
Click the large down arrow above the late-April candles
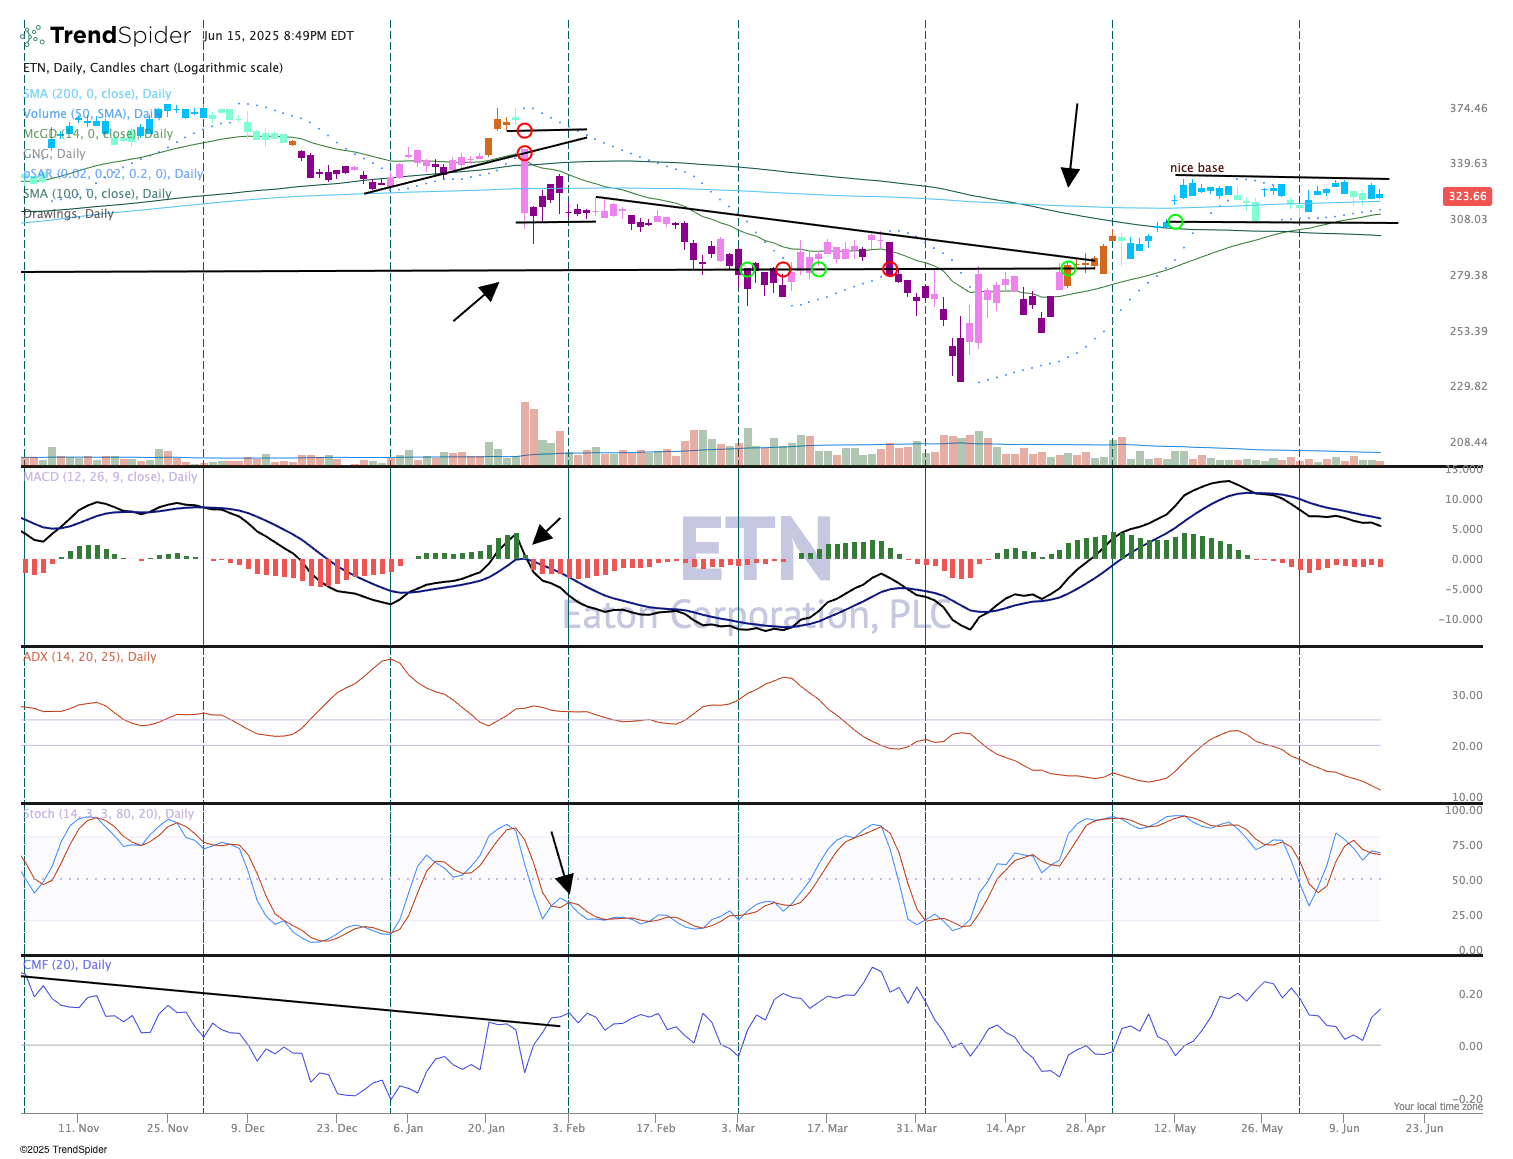click(x=1073, y=145)
